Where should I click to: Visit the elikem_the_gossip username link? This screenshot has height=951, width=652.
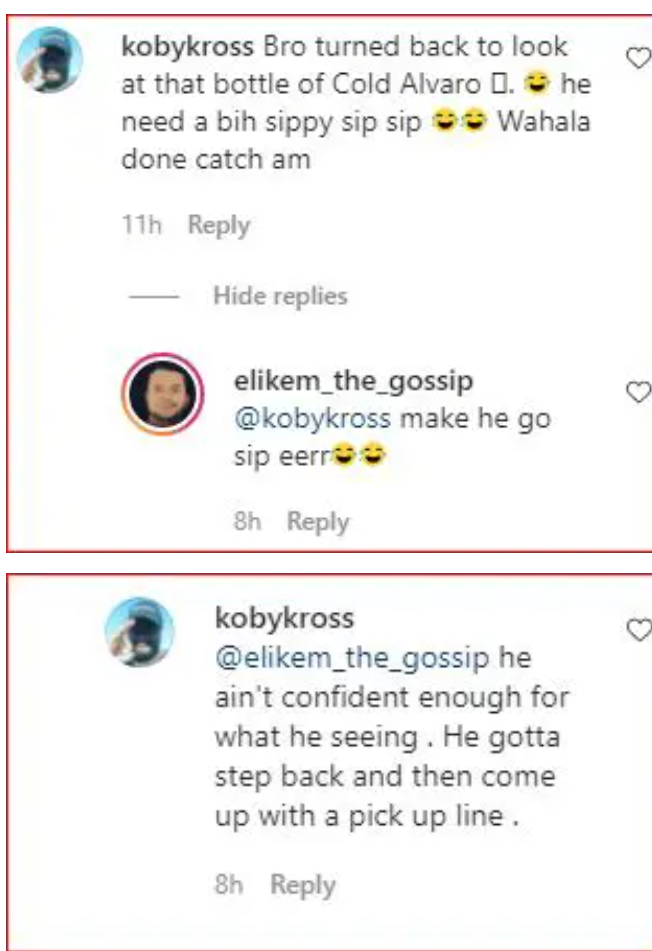pyautogui.click(x=354, y=381)
